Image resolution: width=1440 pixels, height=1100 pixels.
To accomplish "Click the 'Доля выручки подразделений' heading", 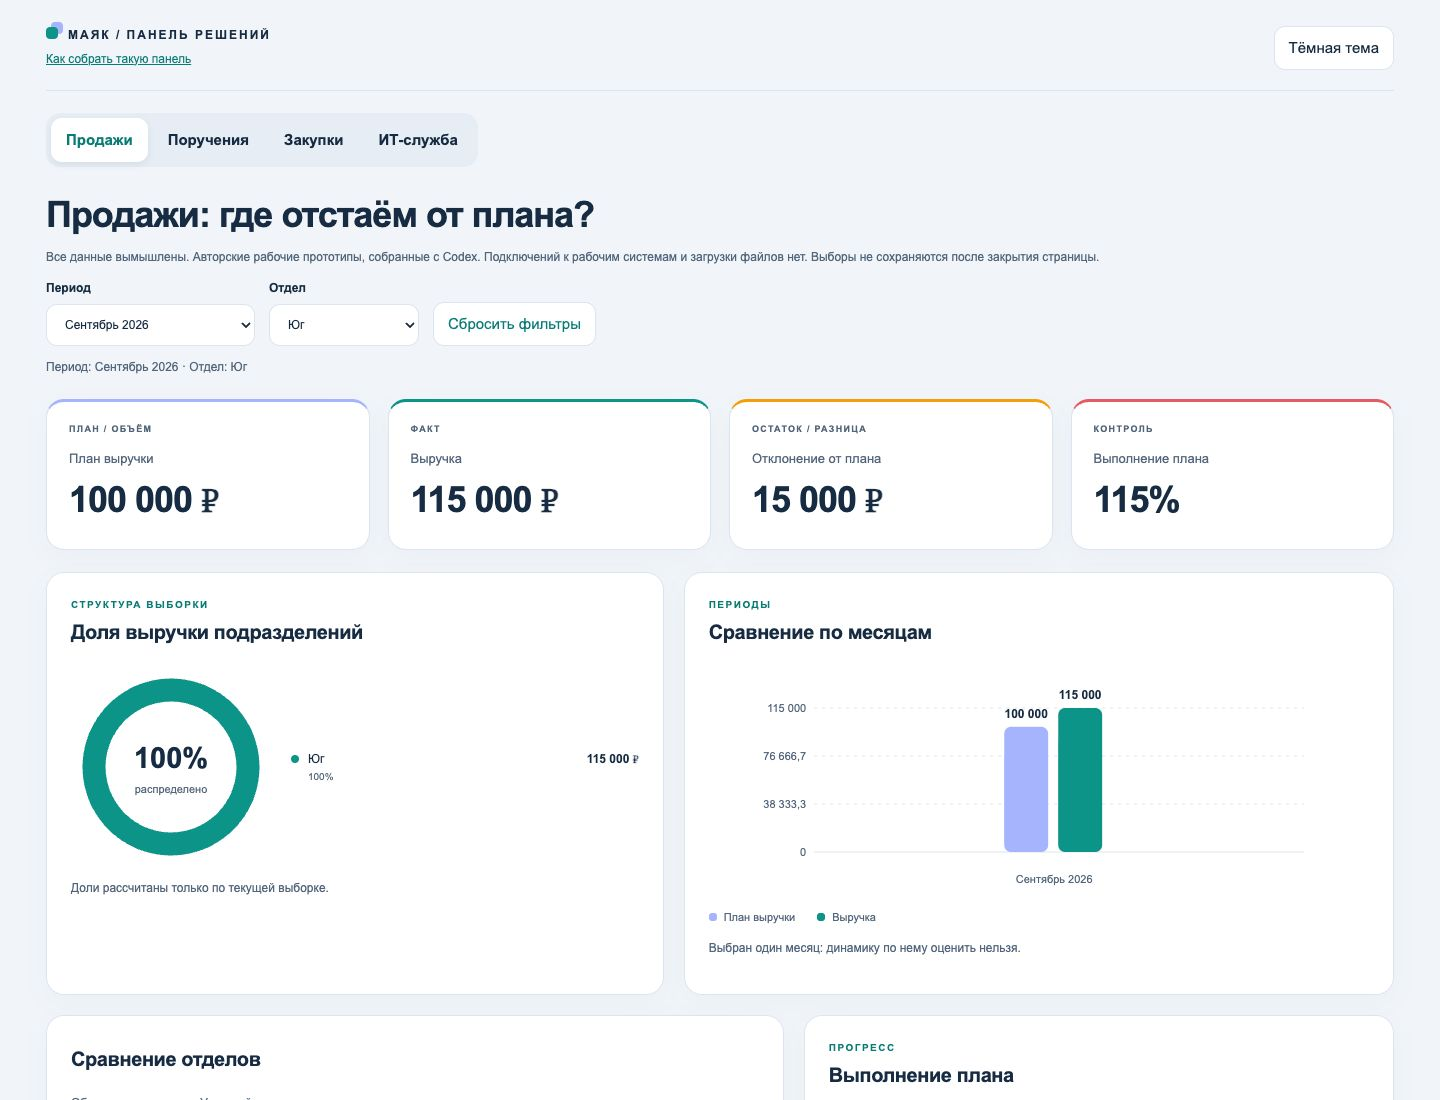I will click(x=217, y=632).
